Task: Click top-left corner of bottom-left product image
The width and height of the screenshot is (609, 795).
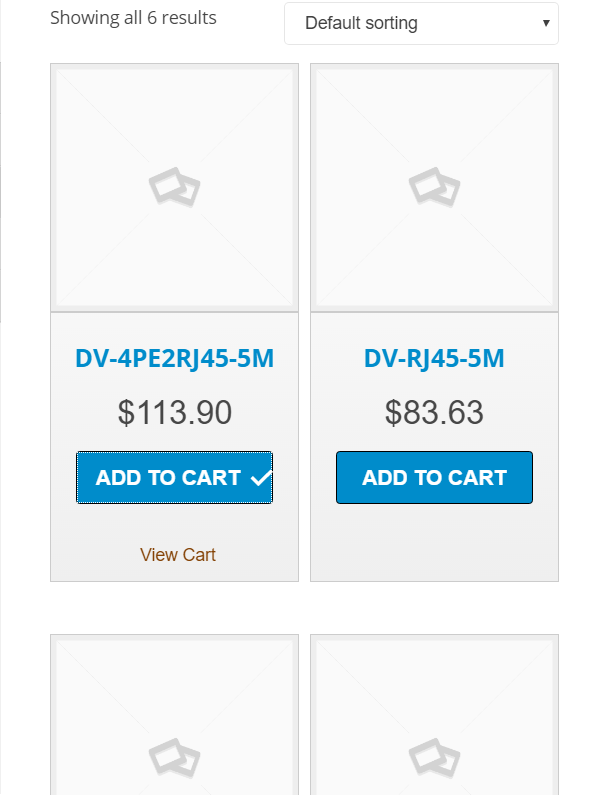Action: coord(56,640)
